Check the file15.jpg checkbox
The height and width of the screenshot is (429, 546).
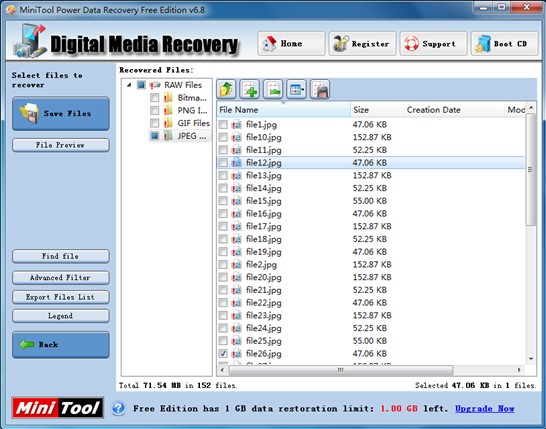[223, 201]
